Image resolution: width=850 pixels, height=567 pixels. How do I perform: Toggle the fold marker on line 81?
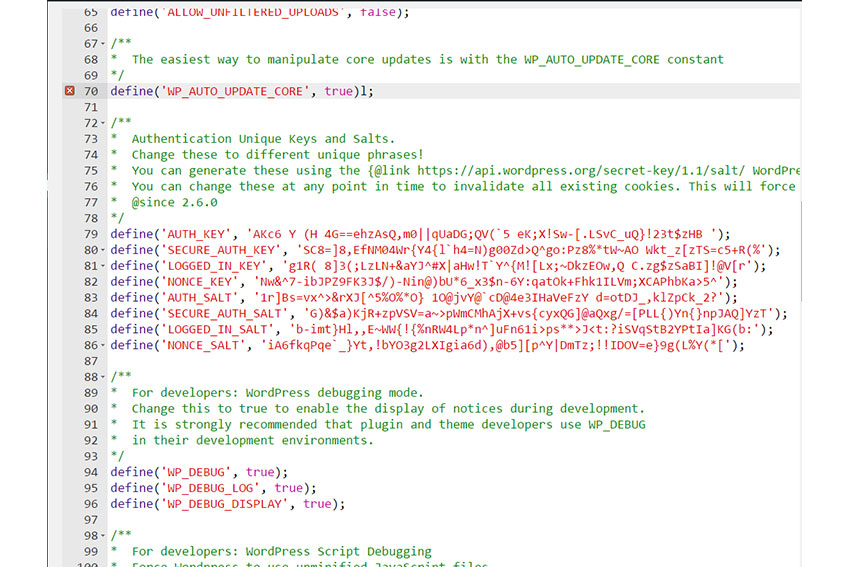102,266
